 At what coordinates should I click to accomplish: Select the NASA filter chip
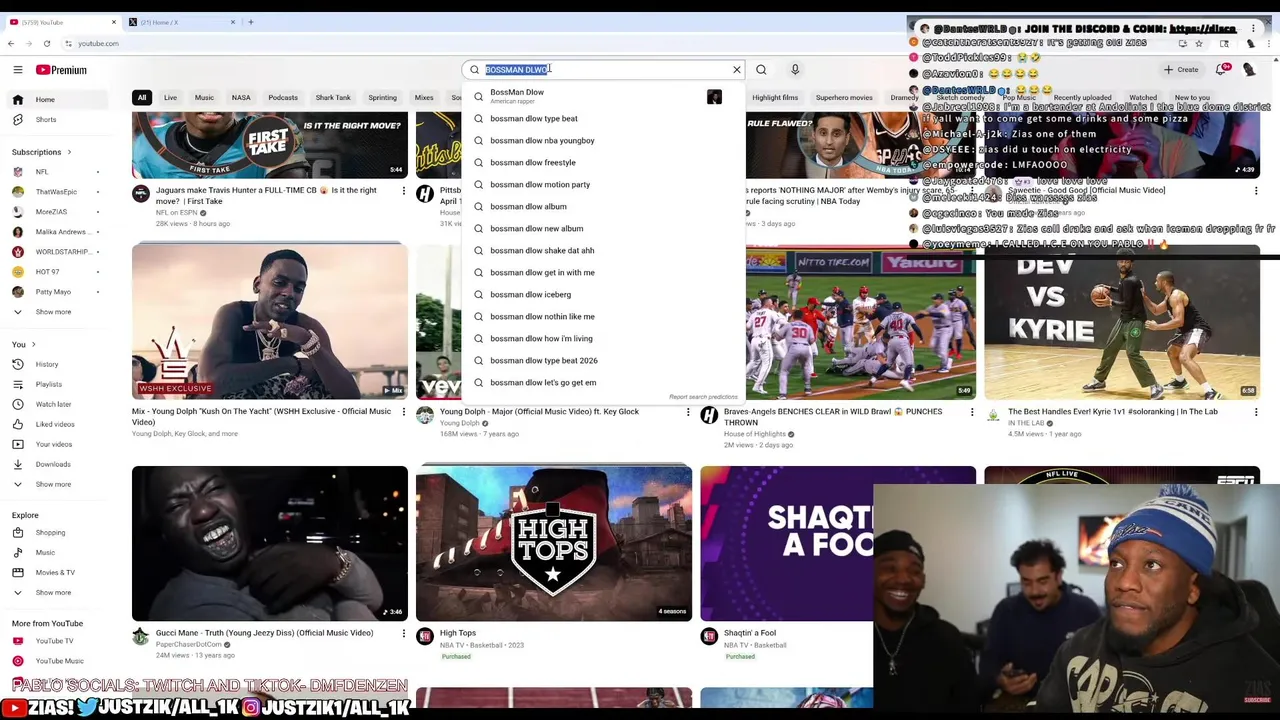pos(241,98)
